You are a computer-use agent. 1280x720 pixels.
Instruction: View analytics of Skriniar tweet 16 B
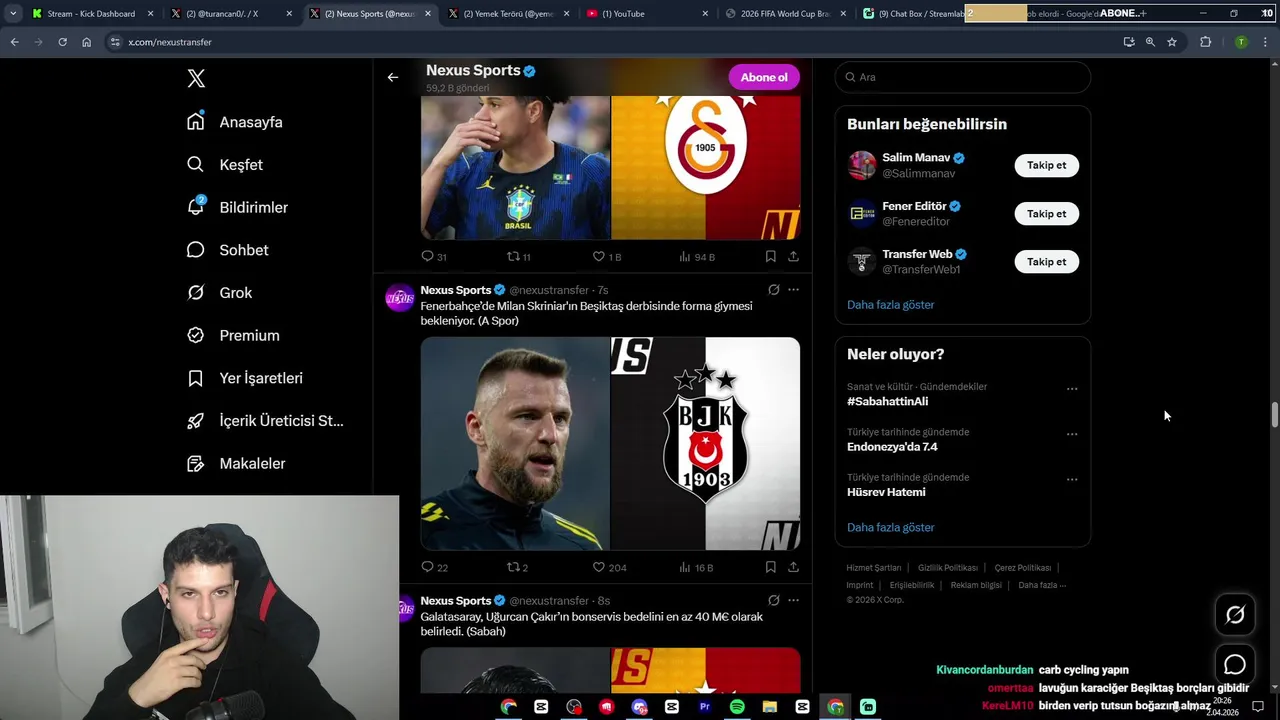(695, 567)
